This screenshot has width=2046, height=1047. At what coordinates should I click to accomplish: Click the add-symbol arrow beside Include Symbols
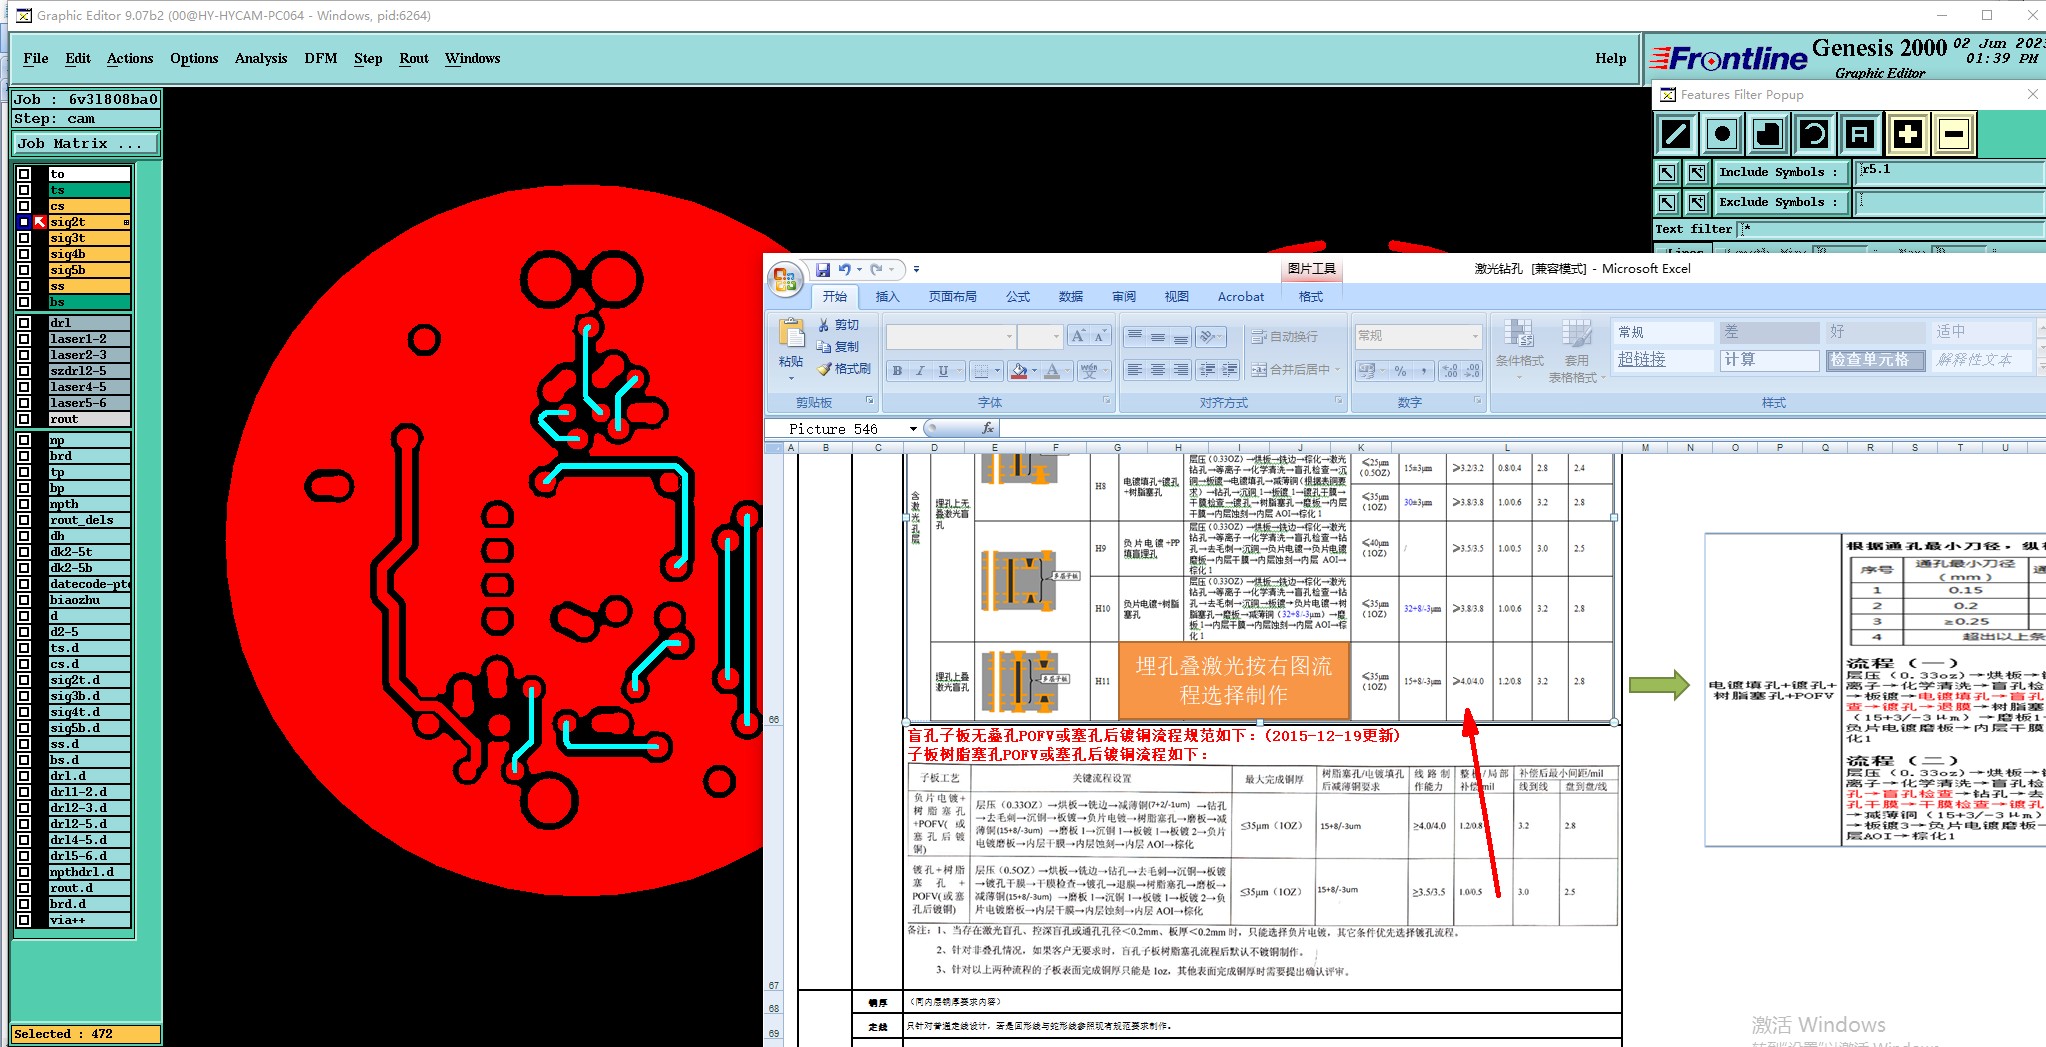[x=1697, y=173]
